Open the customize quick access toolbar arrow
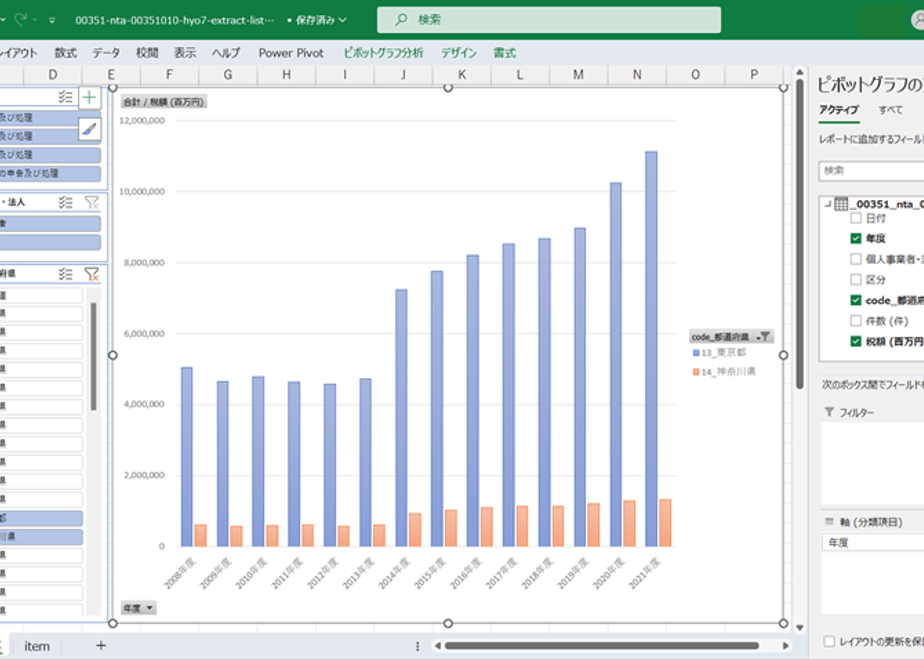 [x=52, y=20]
